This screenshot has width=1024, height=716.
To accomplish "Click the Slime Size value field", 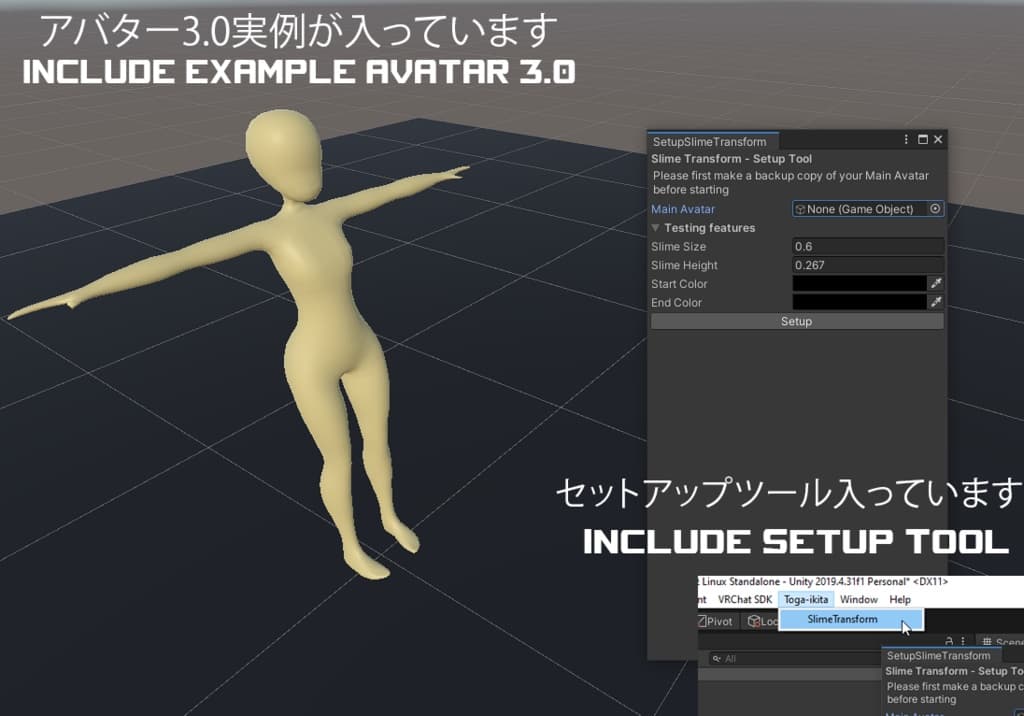I will [x=867, y=247].
